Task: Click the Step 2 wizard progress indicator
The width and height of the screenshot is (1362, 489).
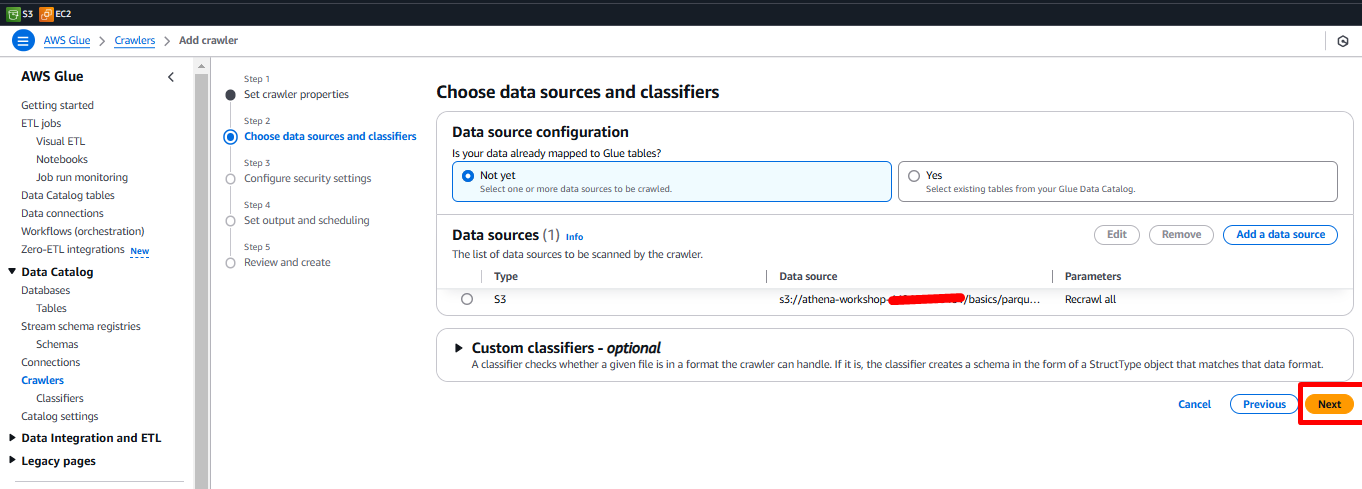Action: click(231, 137)
